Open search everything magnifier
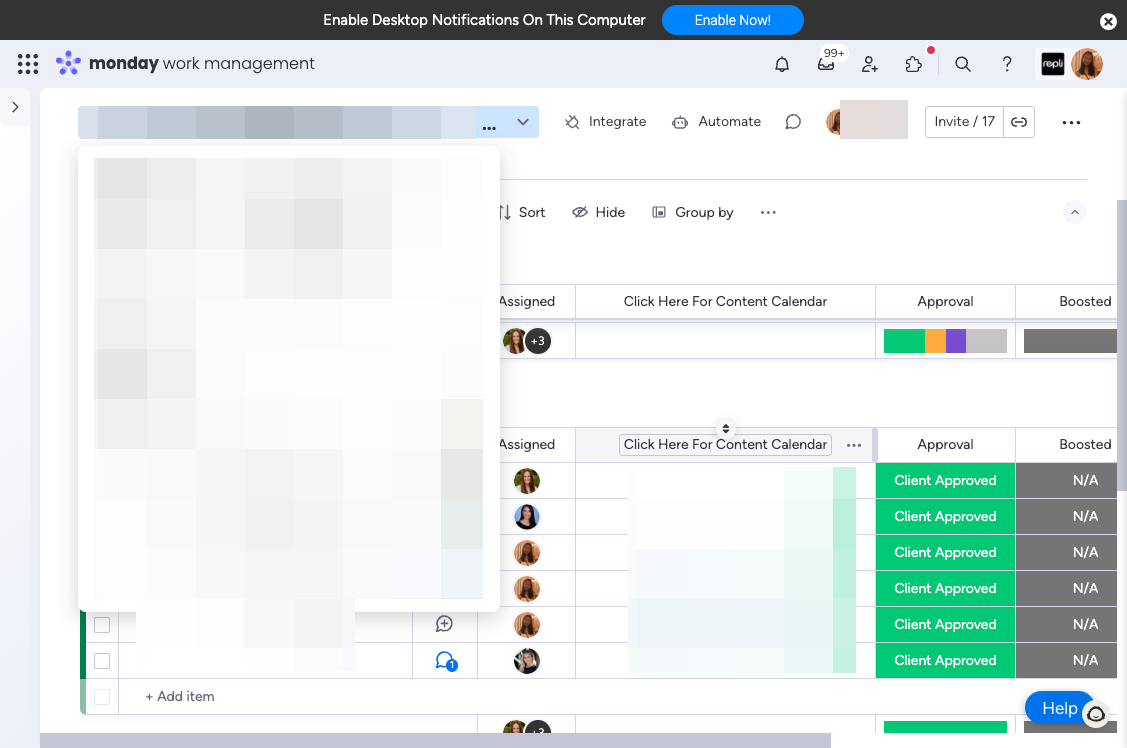Image resolution: width=1127 pixels, height=748 pixels. (x=963, y=64)
